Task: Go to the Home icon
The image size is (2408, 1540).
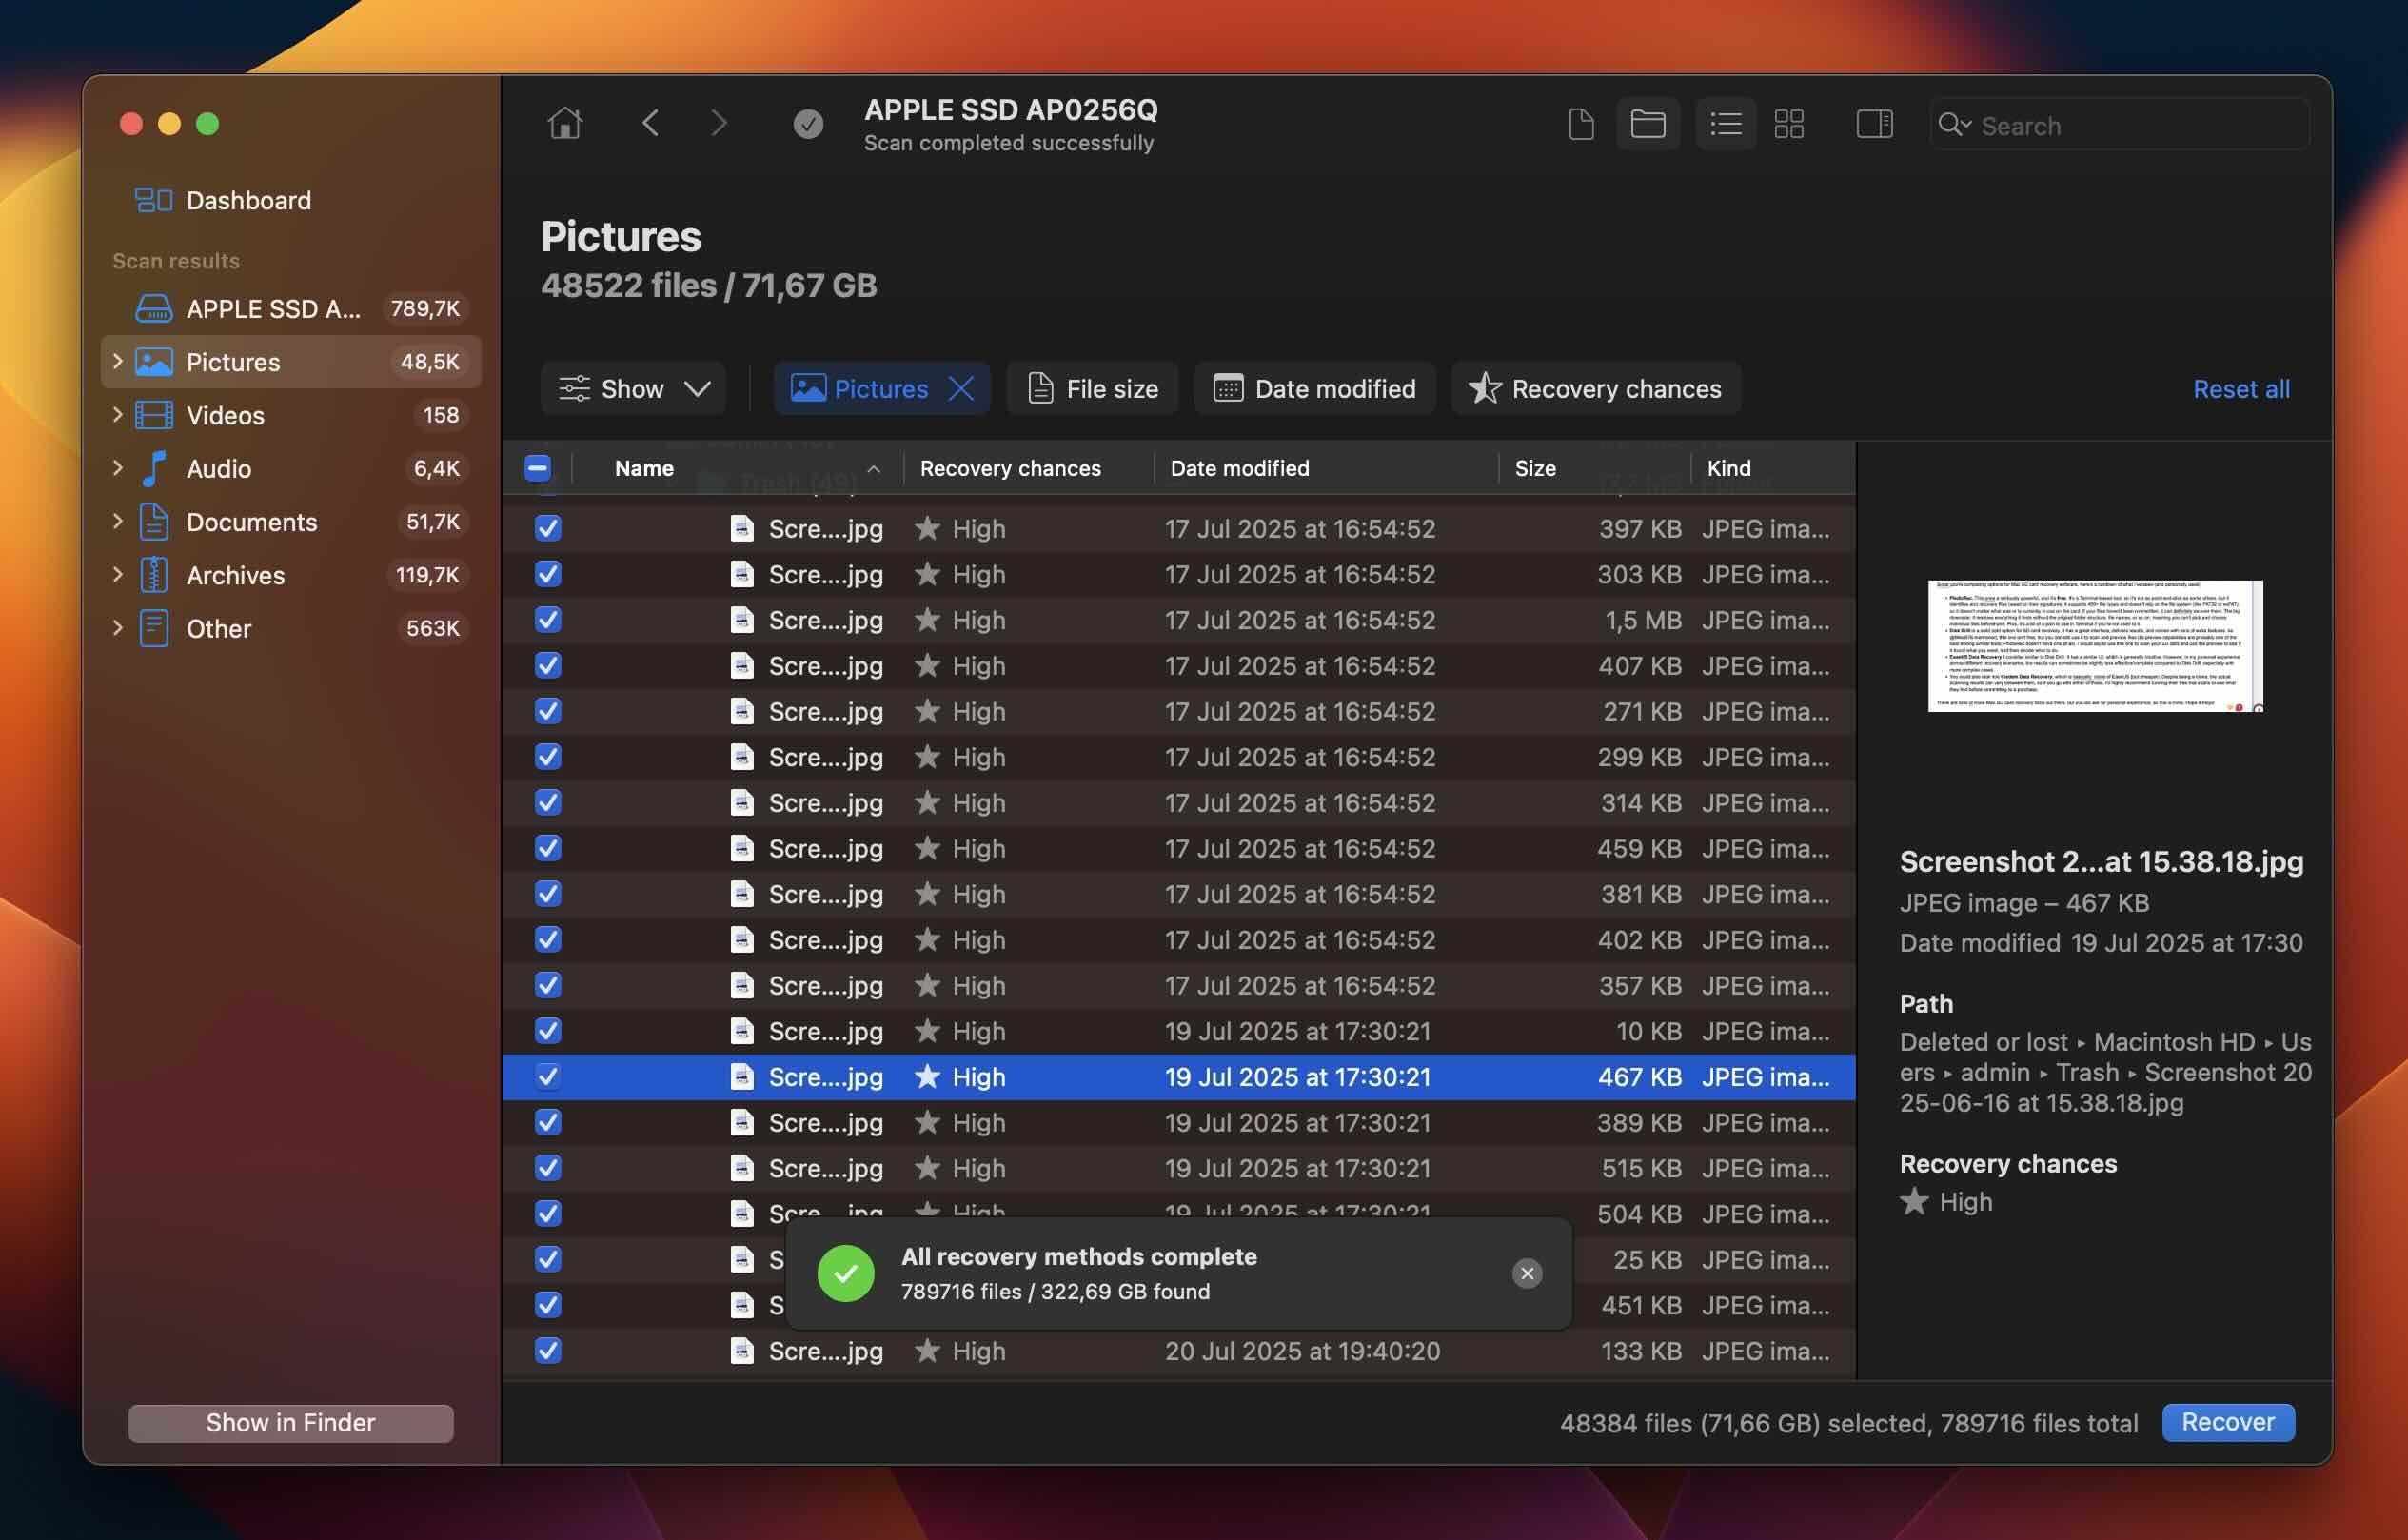Action: 565,124
